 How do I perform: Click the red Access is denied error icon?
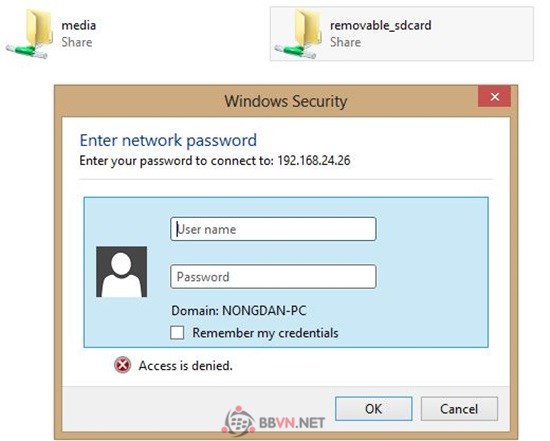(x=122, y=365)
